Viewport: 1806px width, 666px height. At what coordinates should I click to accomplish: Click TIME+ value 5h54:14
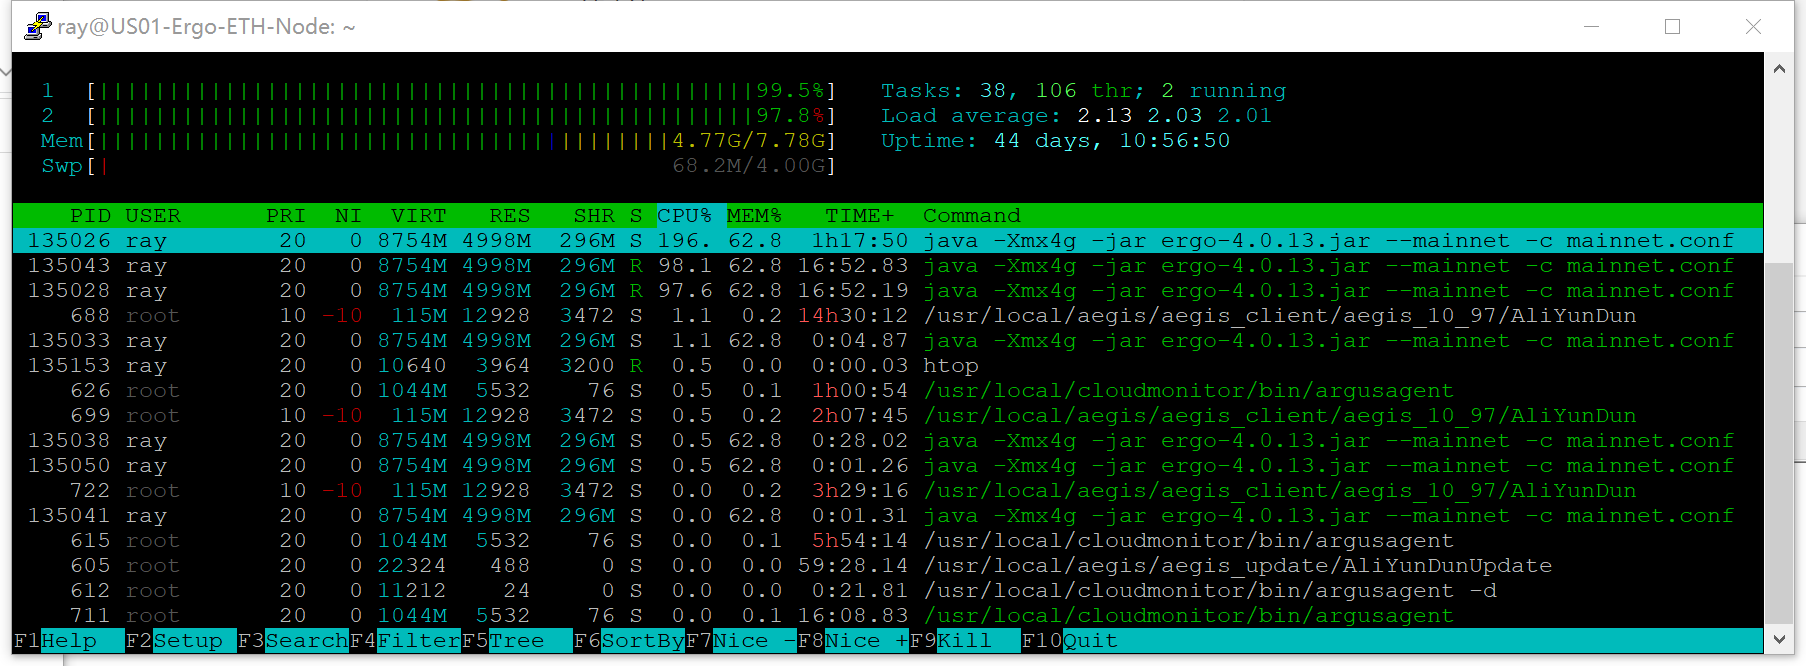860,541
